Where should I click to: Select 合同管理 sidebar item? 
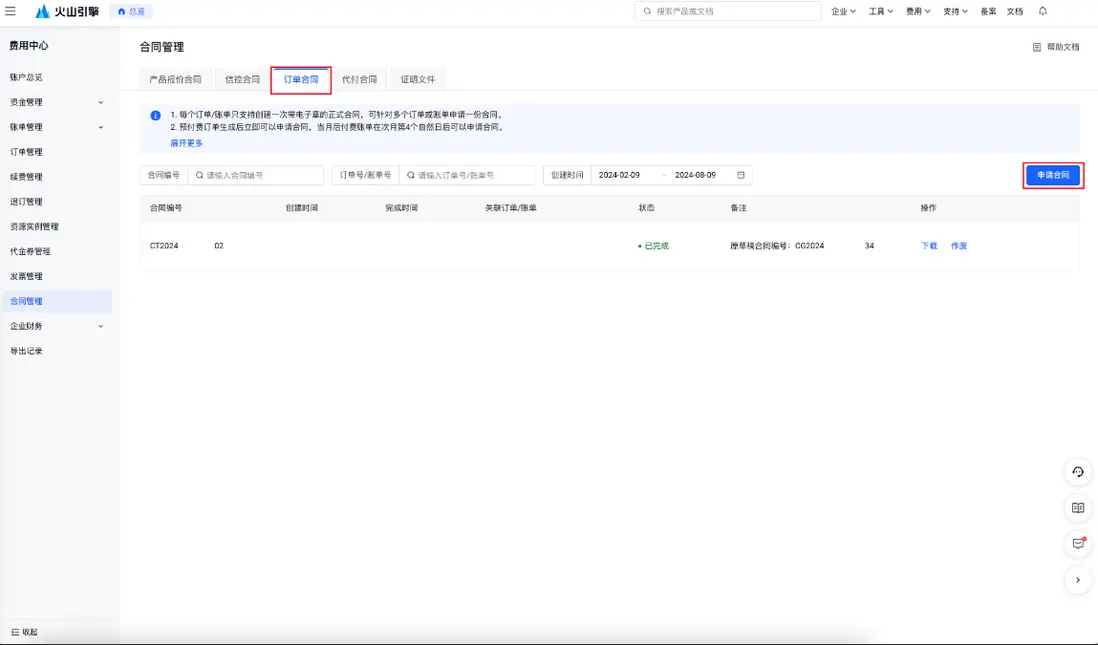(x=56, y=301)
